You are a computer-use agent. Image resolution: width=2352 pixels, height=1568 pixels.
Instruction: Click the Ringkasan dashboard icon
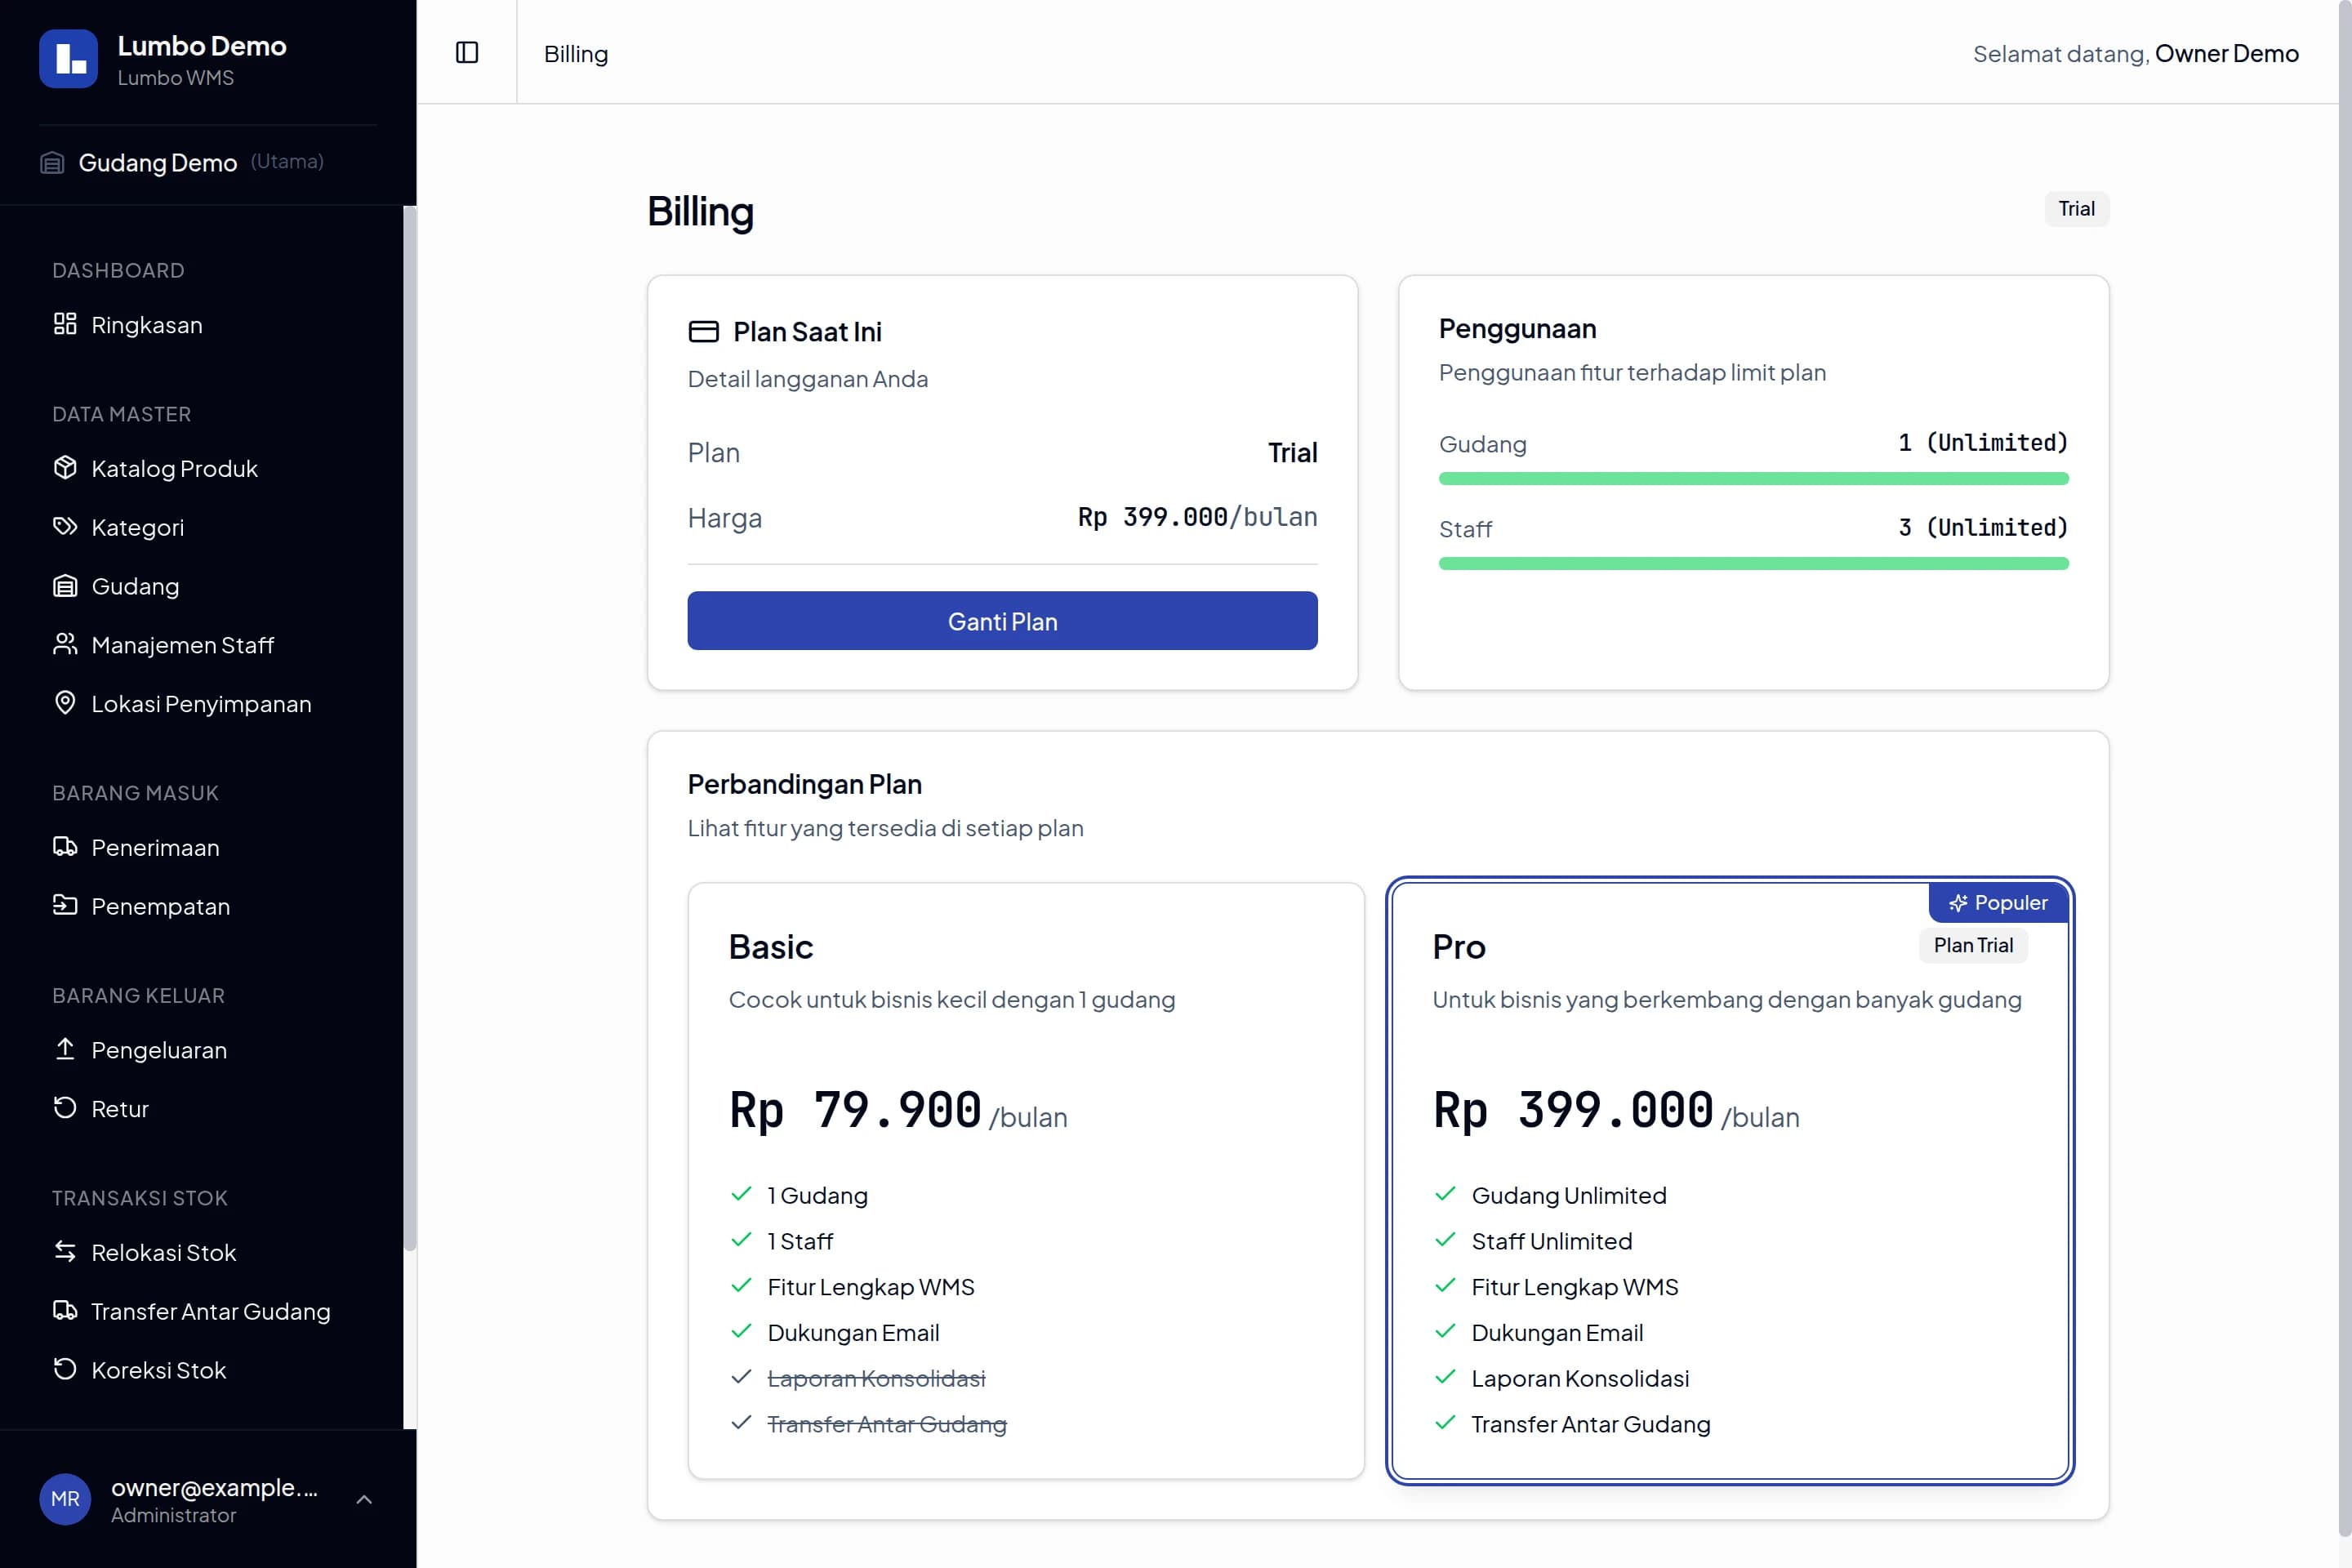(x=65, y=324)
